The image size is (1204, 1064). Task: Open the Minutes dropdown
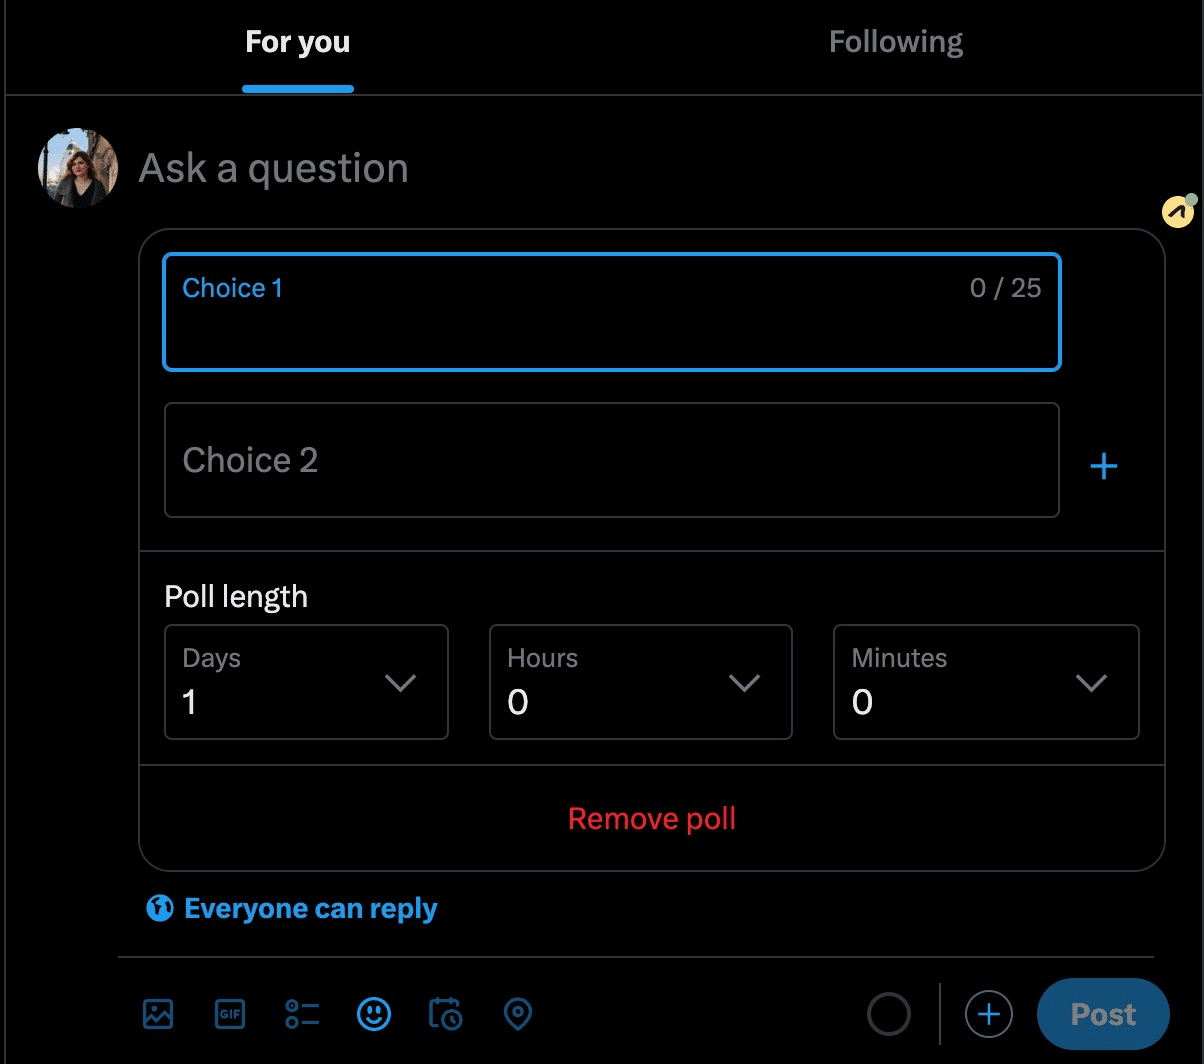[x=985, y=682]
